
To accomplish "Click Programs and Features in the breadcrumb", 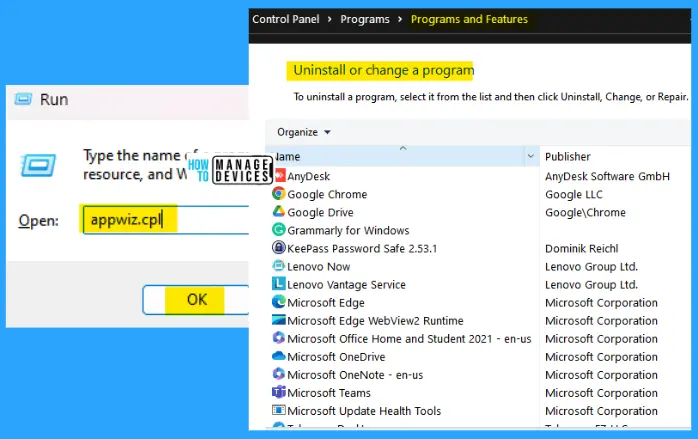I will [469, 19].
